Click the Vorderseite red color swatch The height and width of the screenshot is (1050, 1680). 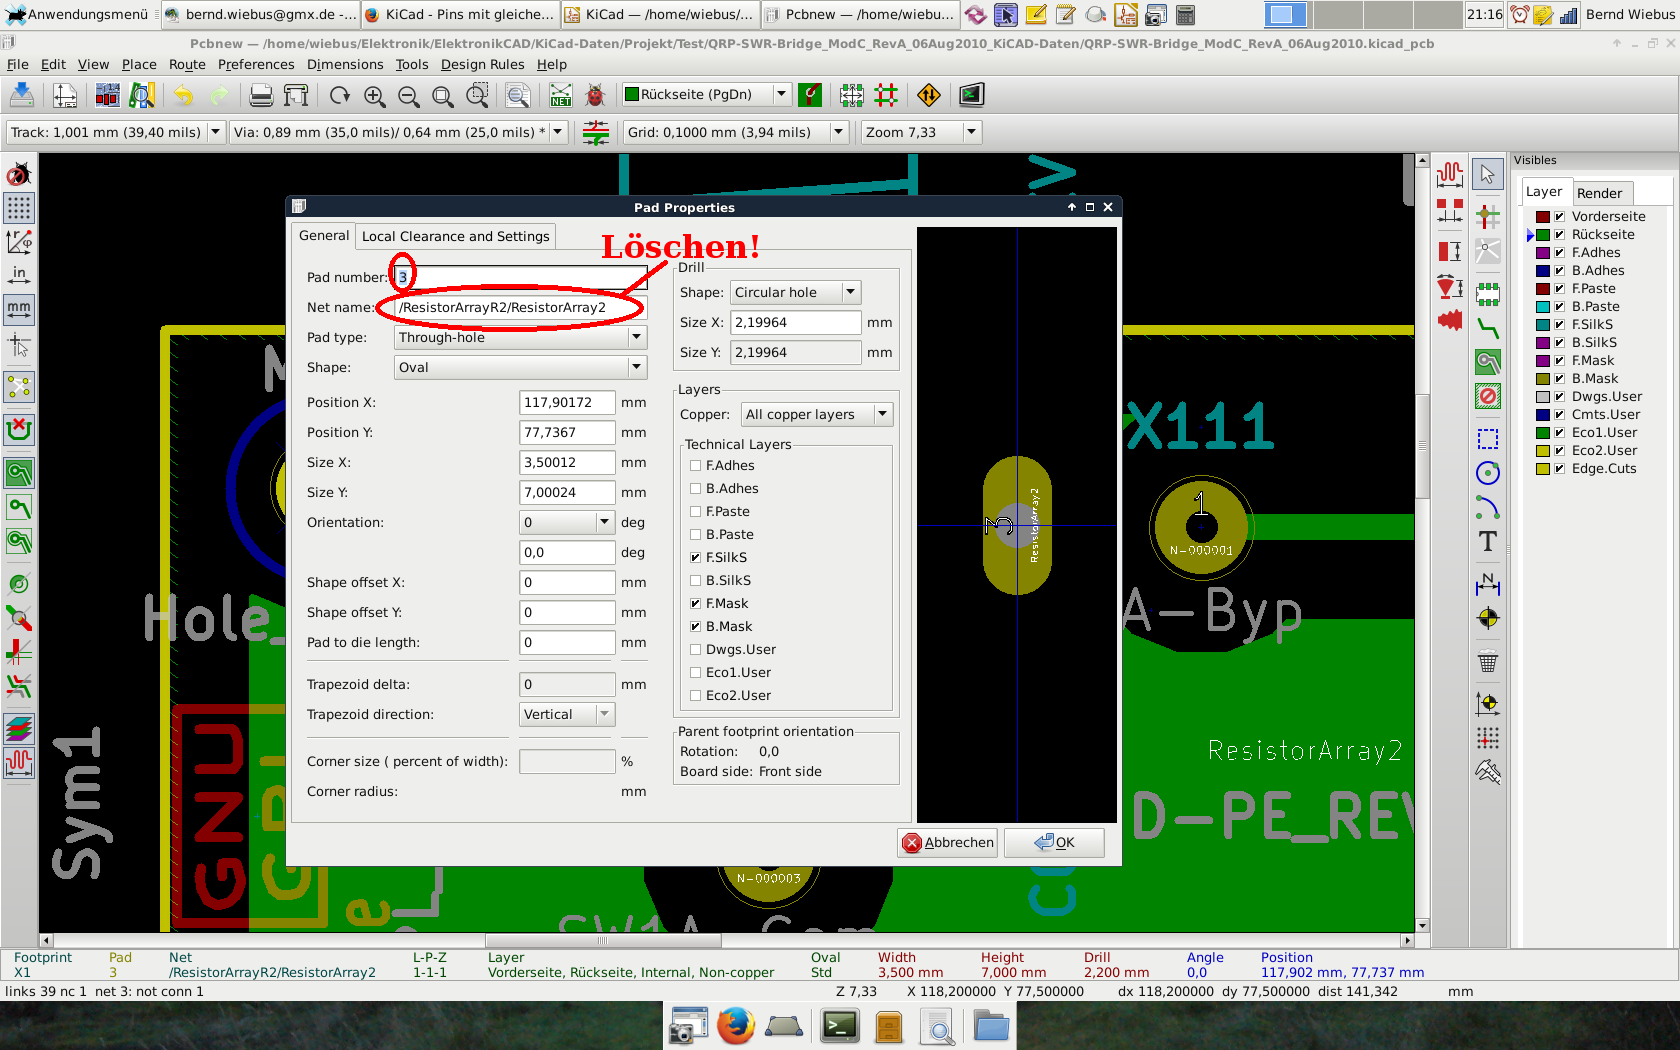coord(1543,217)
